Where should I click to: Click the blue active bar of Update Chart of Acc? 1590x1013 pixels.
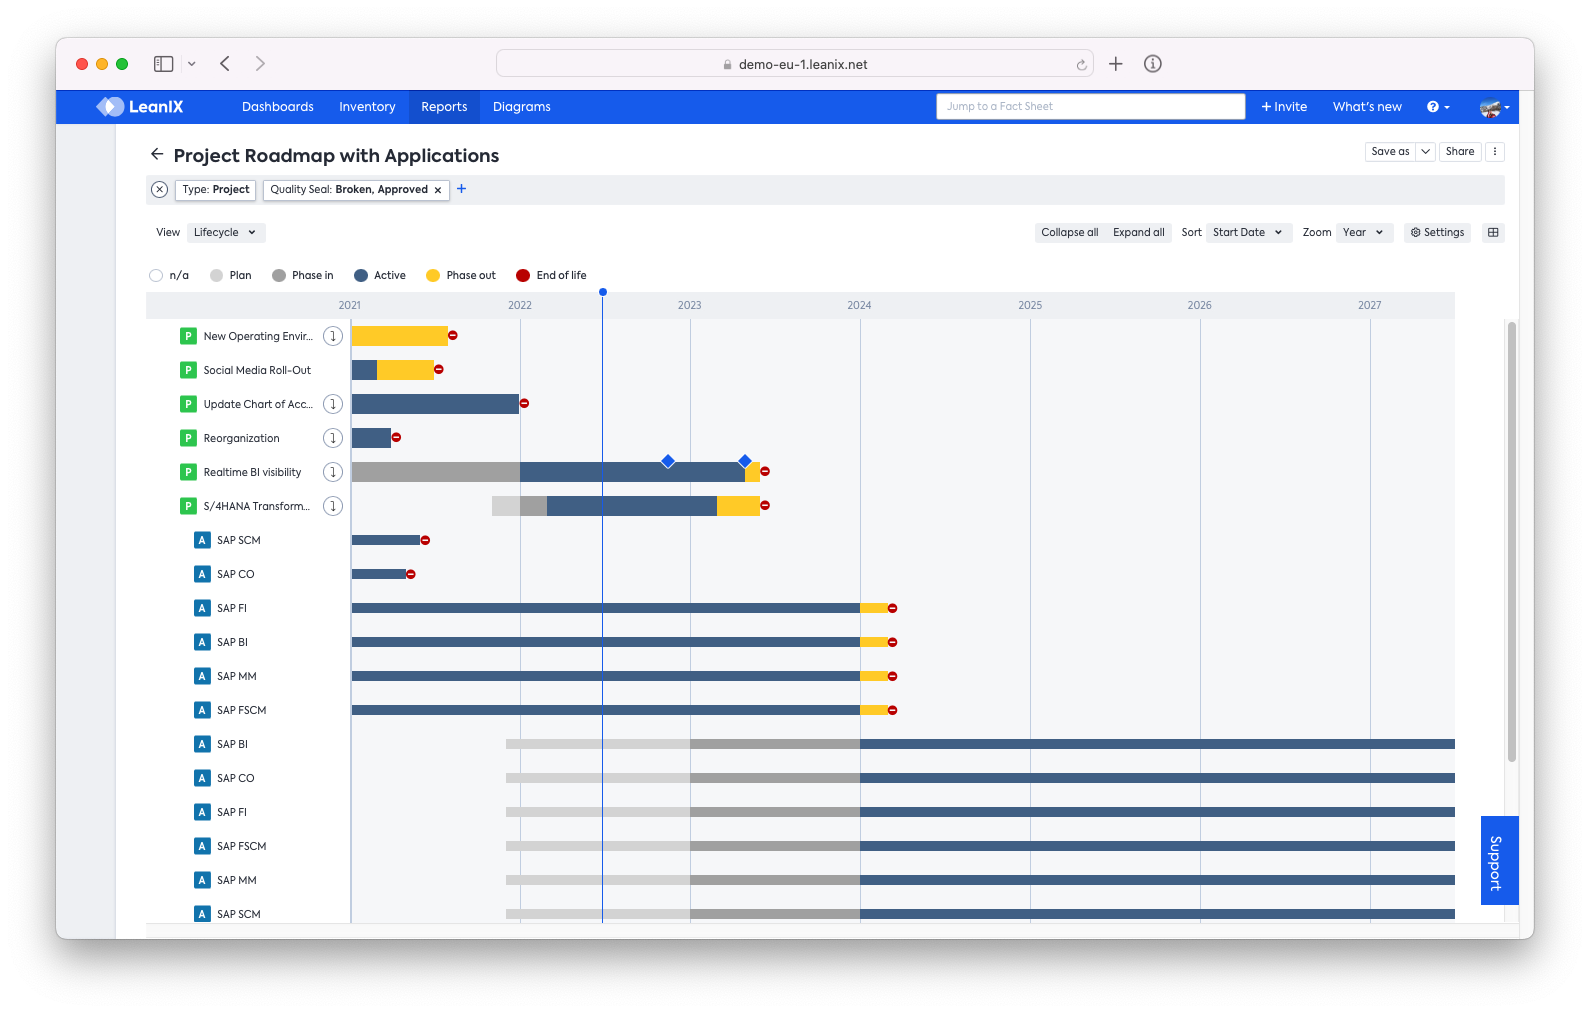435,404
